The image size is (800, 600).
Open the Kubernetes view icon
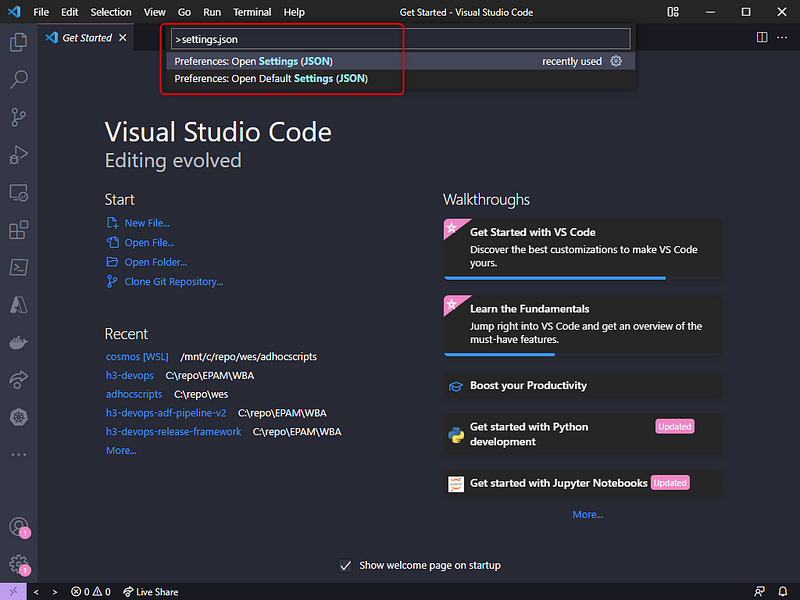[18, 416]
